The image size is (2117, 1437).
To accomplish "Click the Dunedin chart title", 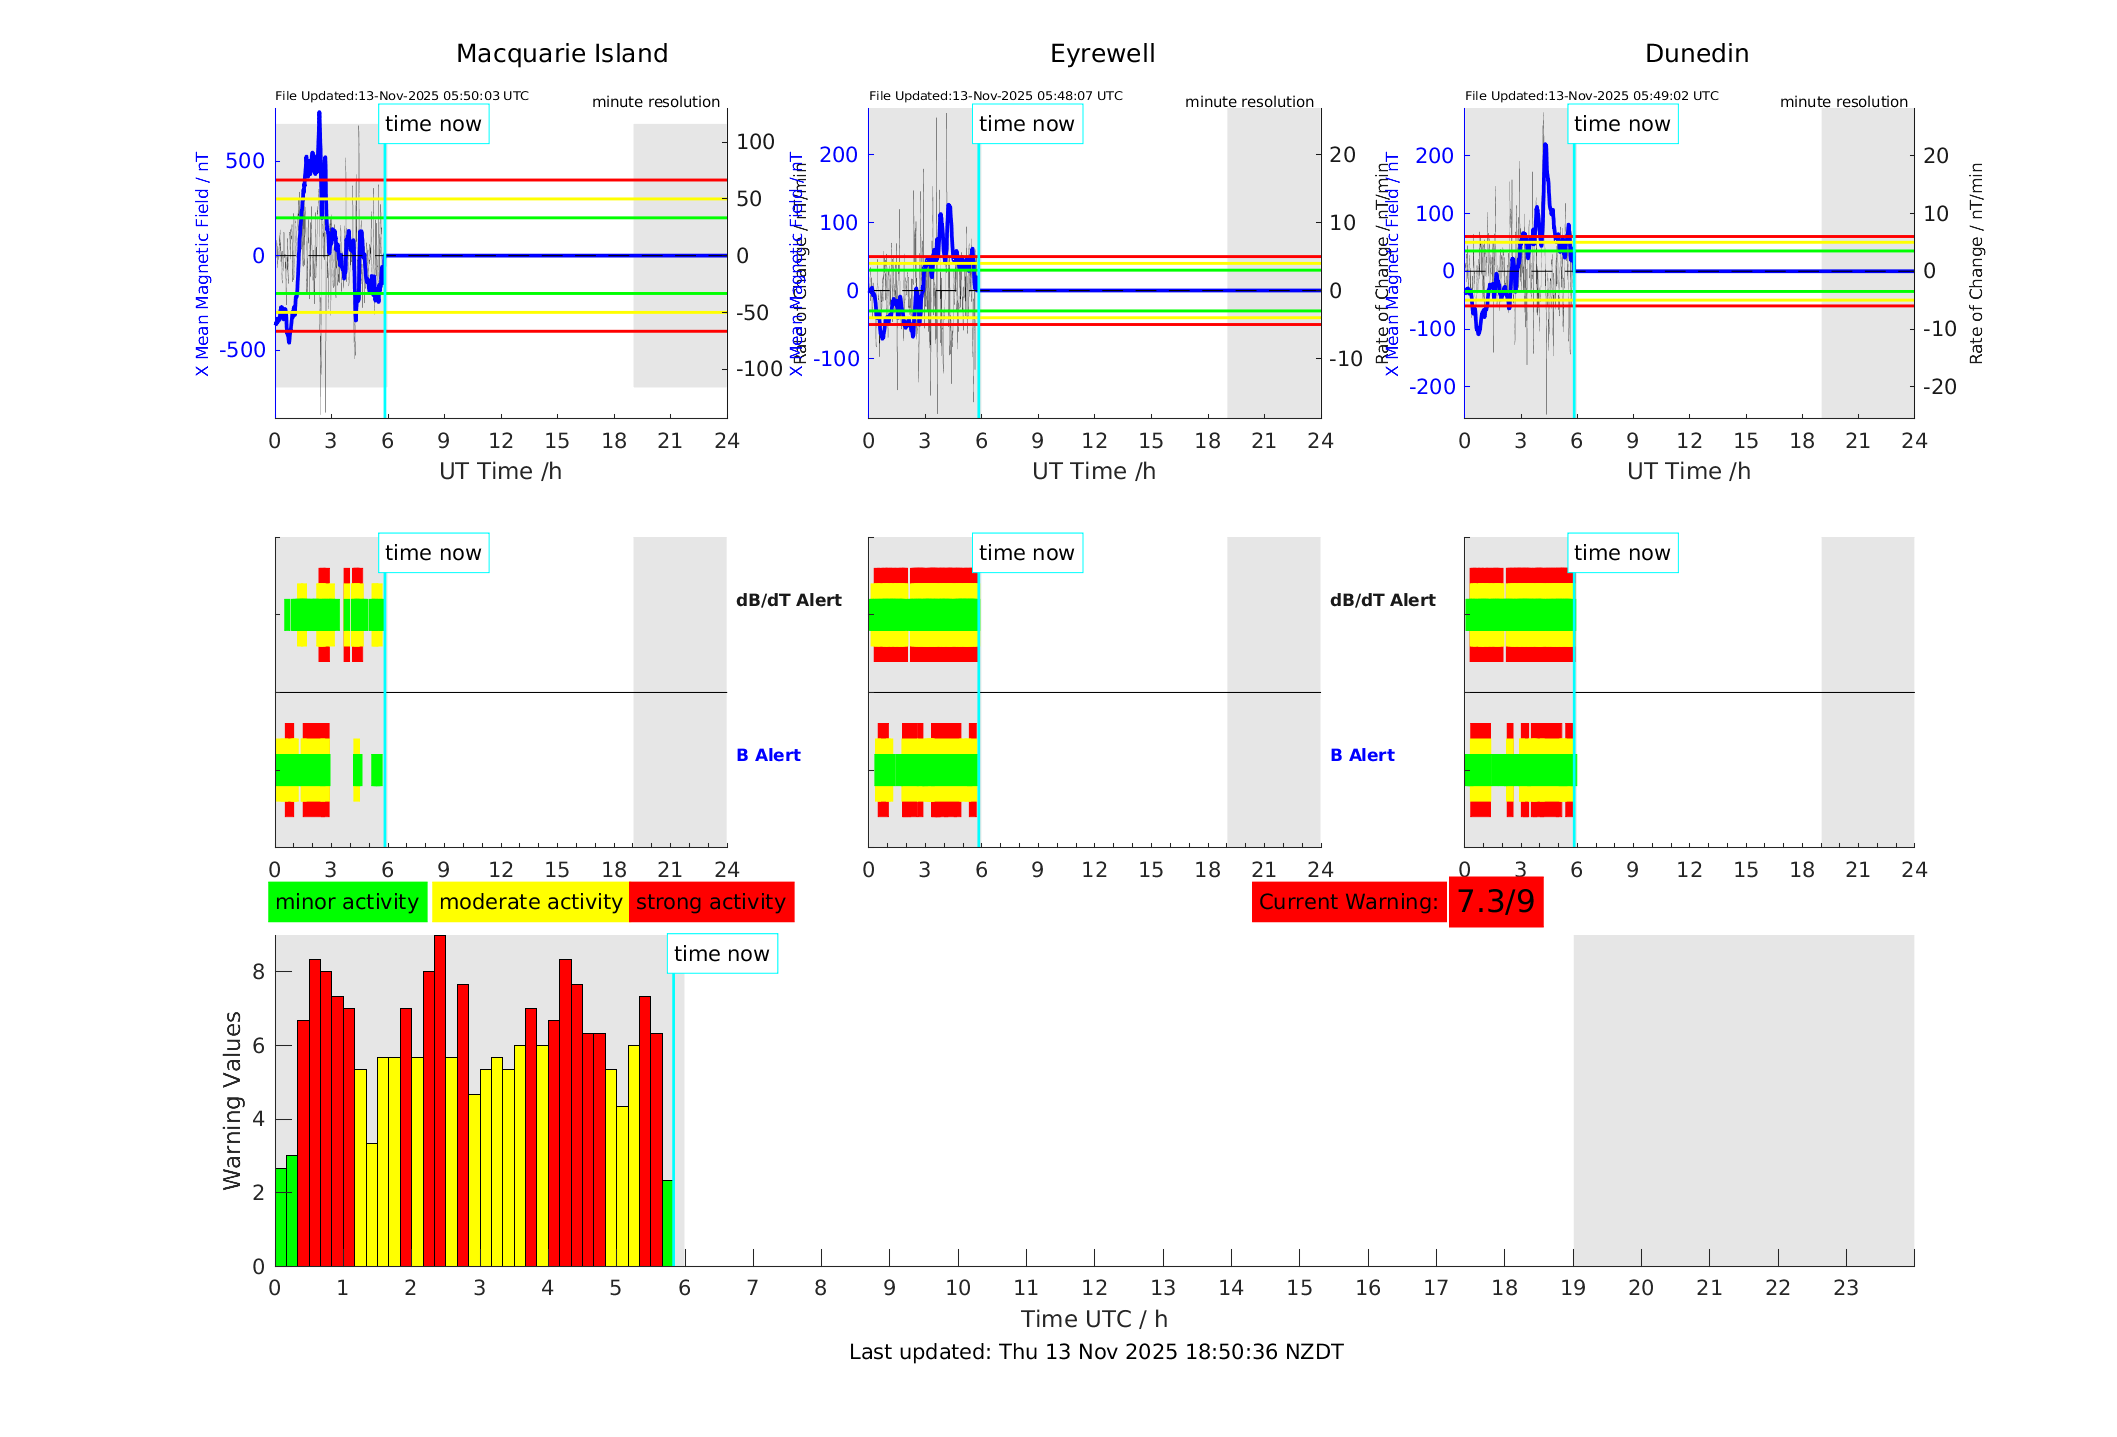I will coord(1696,54).
